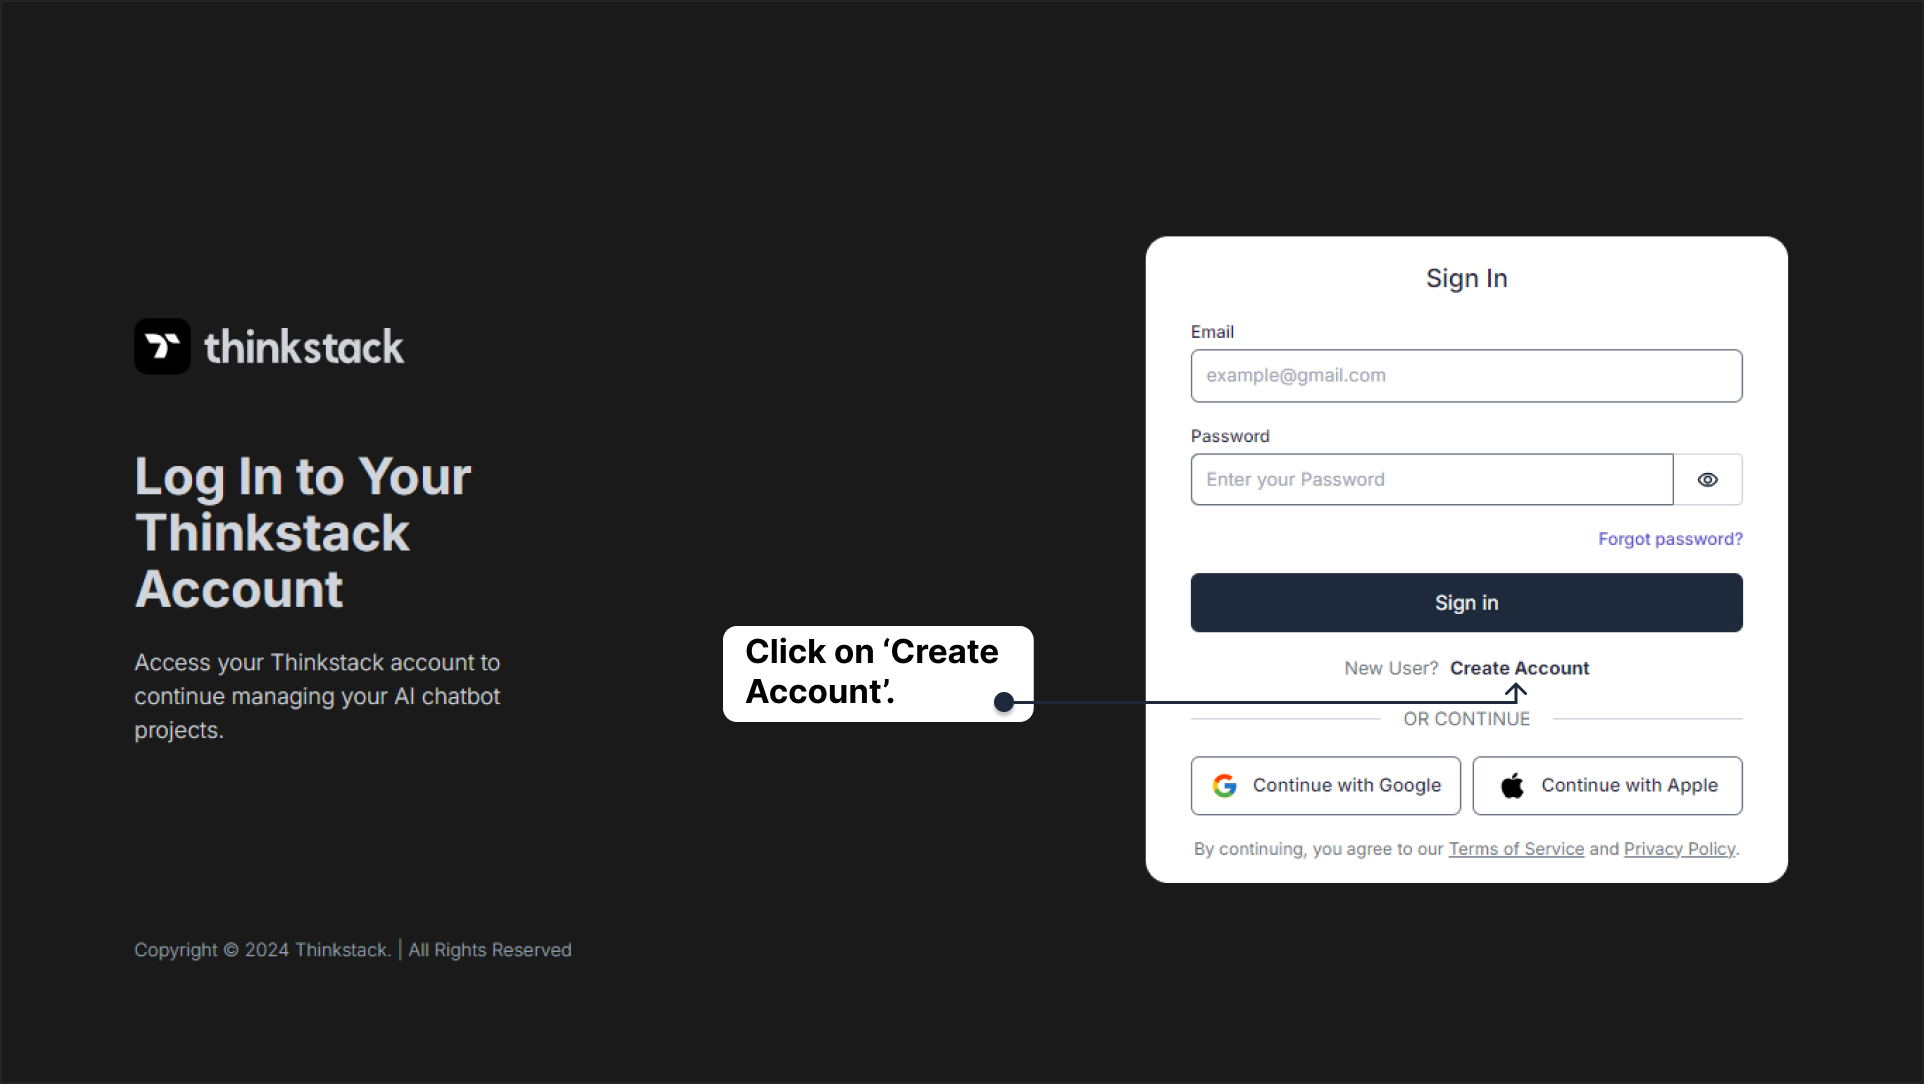Image resolution: width=1924 pixels, height=1084 pixels.
Task: Toggle between Sign In and Create Account
Action: (x=1520, y=668)
